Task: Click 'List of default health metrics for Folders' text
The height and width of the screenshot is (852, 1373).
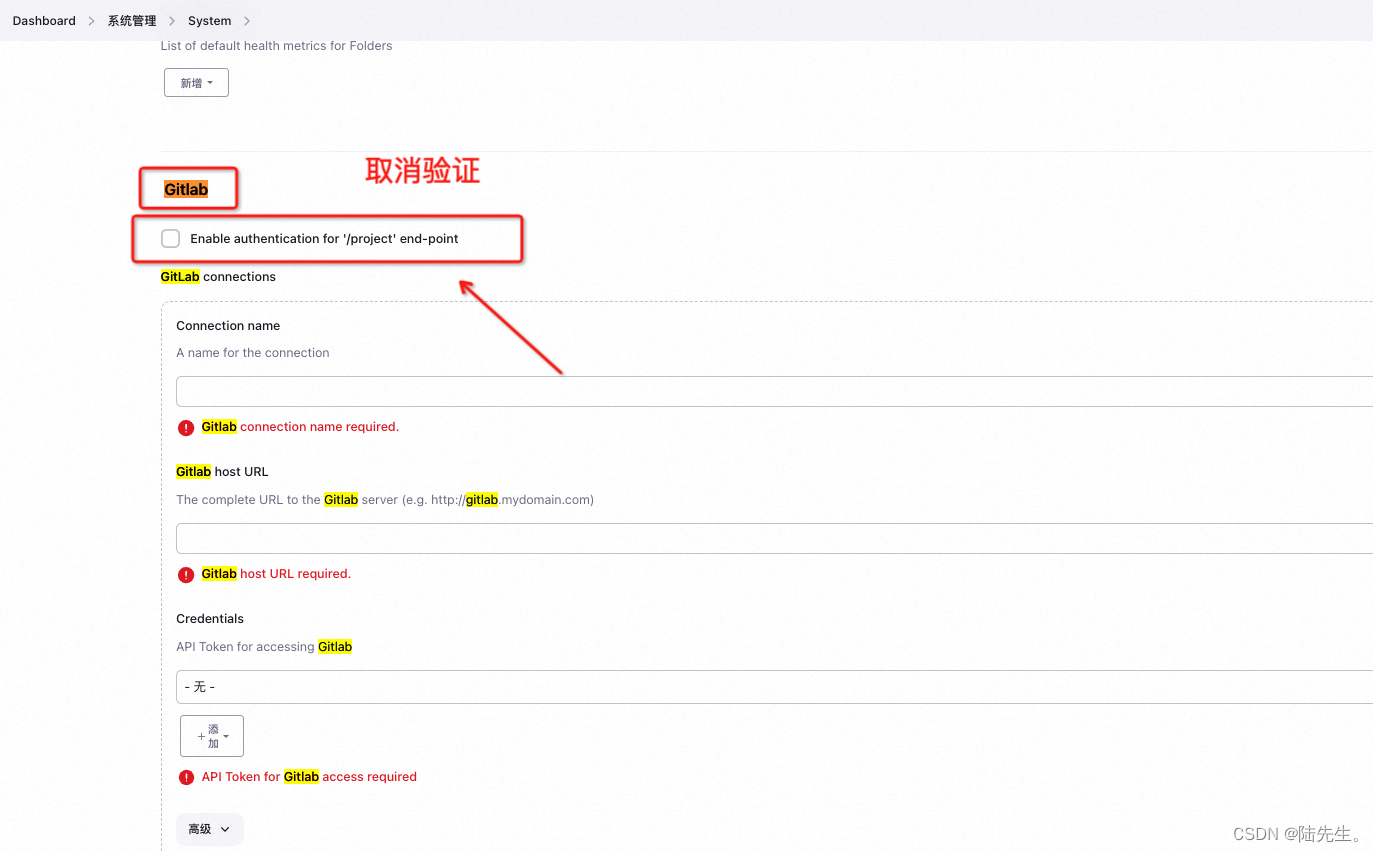Action: 276,46
